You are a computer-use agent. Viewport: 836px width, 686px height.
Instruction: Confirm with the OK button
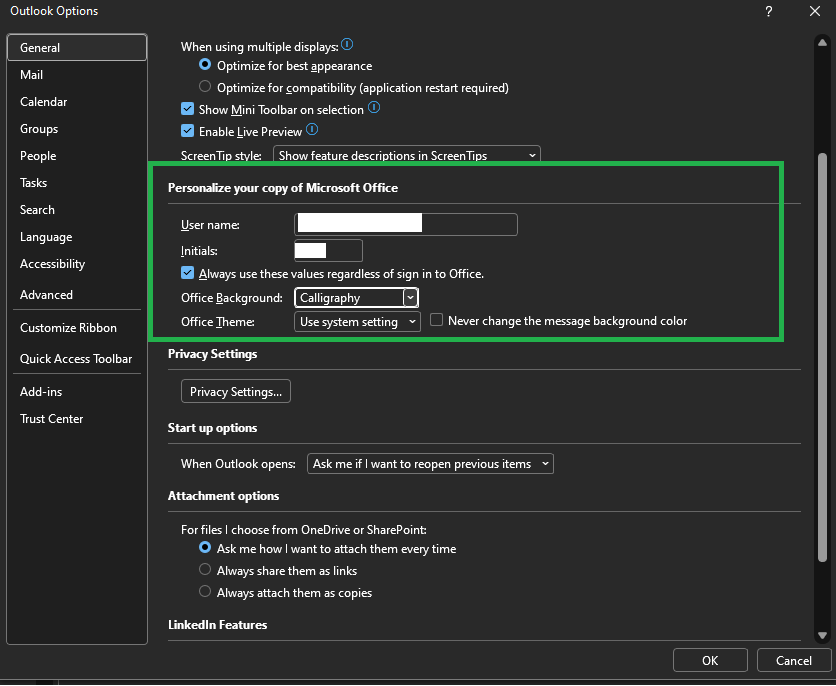tap(710, 660)
